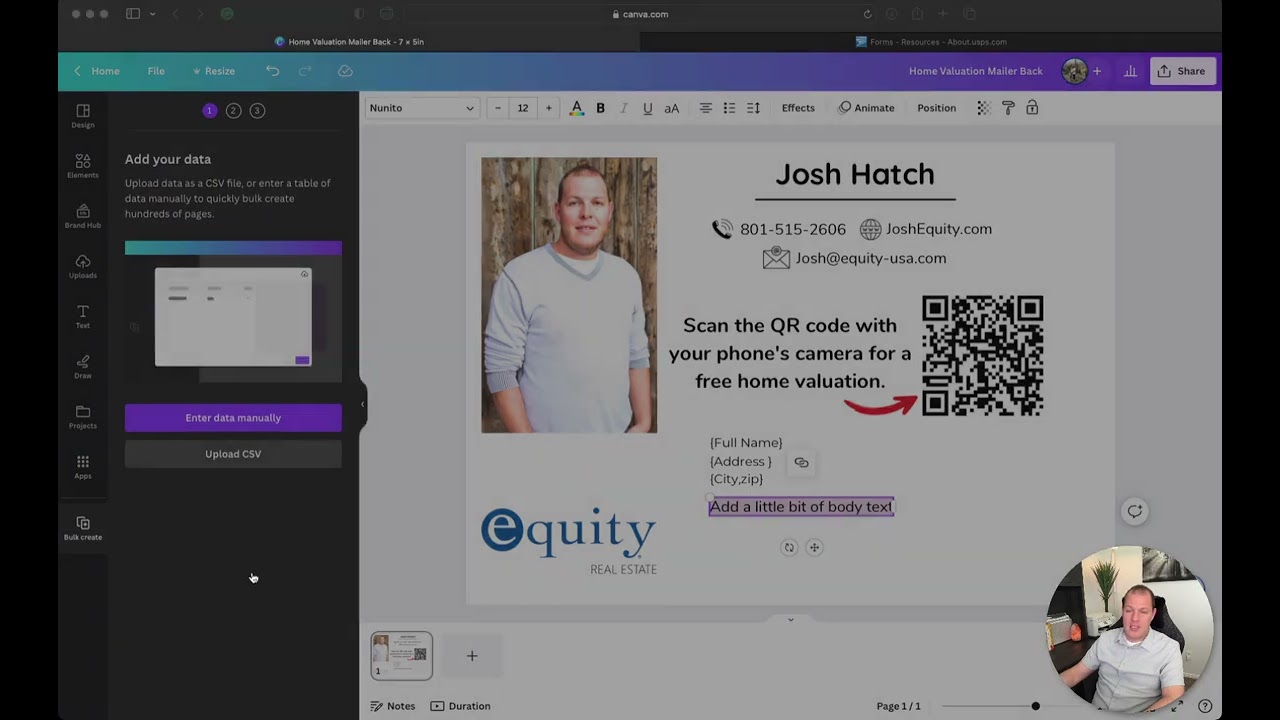Open the Notes panel

click(x=393, y=706)
